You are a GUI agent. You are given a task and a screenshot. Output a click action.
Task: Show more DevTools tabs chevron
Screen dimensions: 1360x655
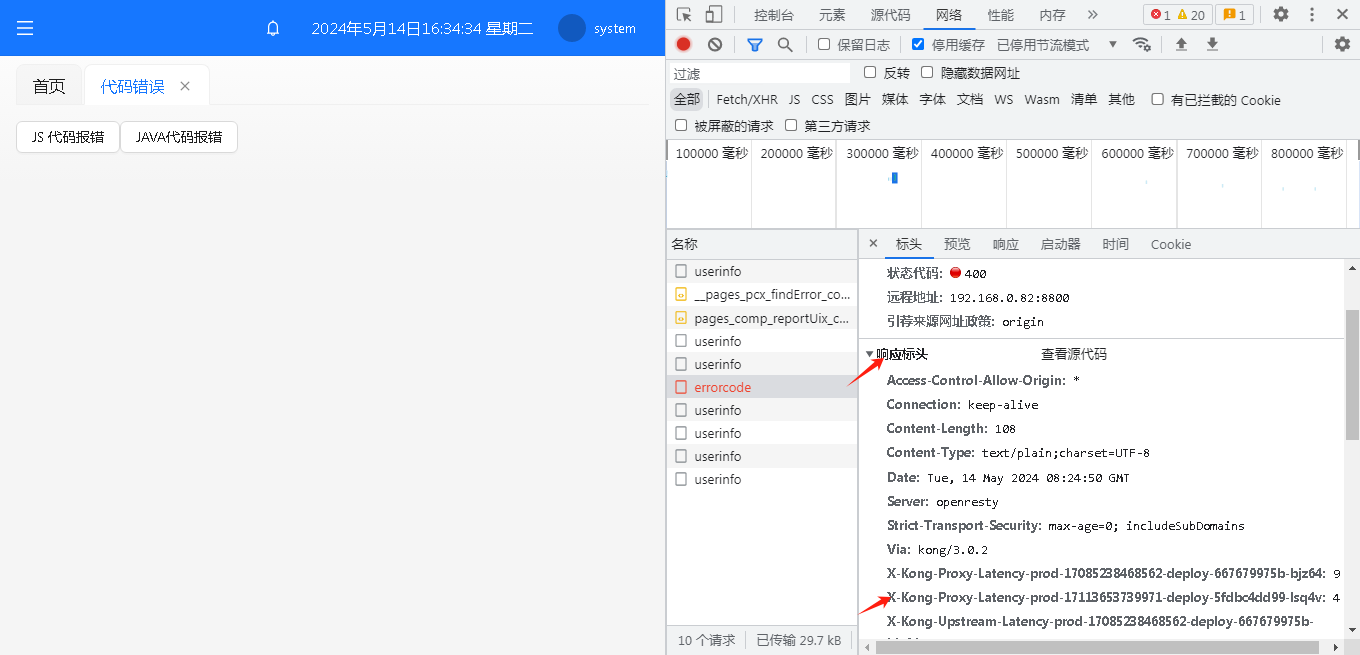1092,14
